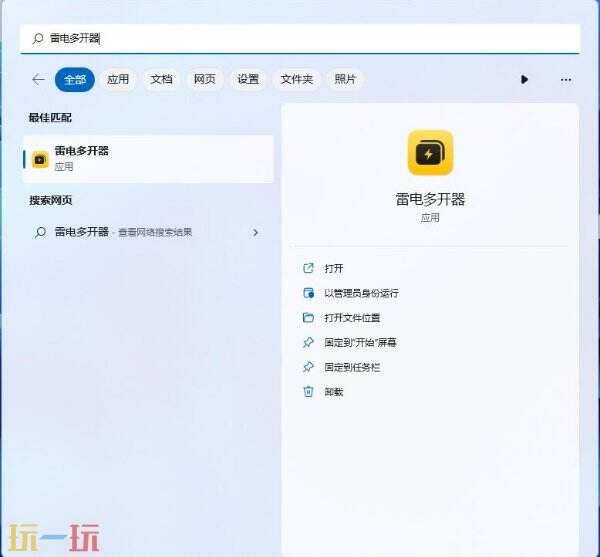
Task: Click 打开 to launch the app
Action: click(334, 269)
